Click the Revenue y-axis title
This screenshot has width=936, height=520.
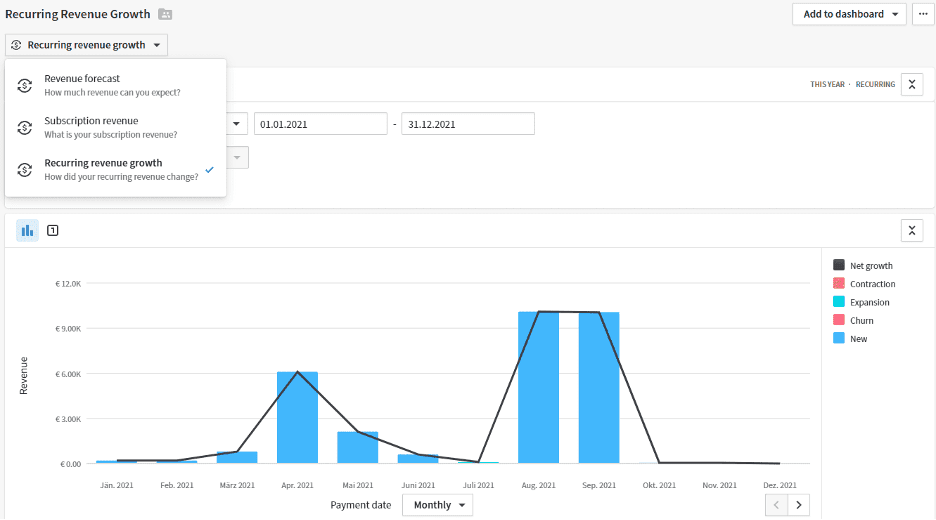click(x=24, y=376)
